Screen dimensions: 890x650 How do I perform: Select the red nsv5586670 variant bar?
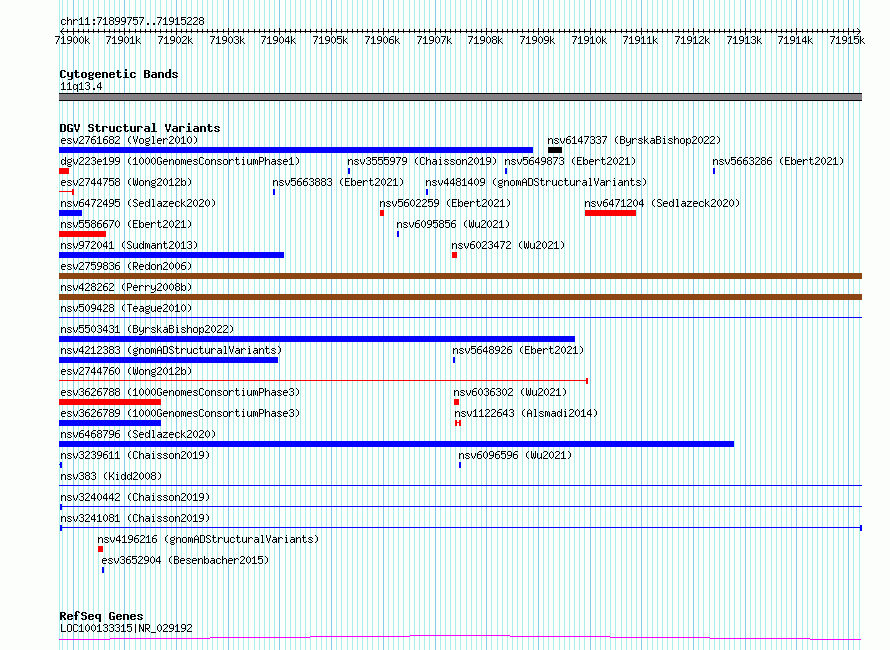(82, 234)
